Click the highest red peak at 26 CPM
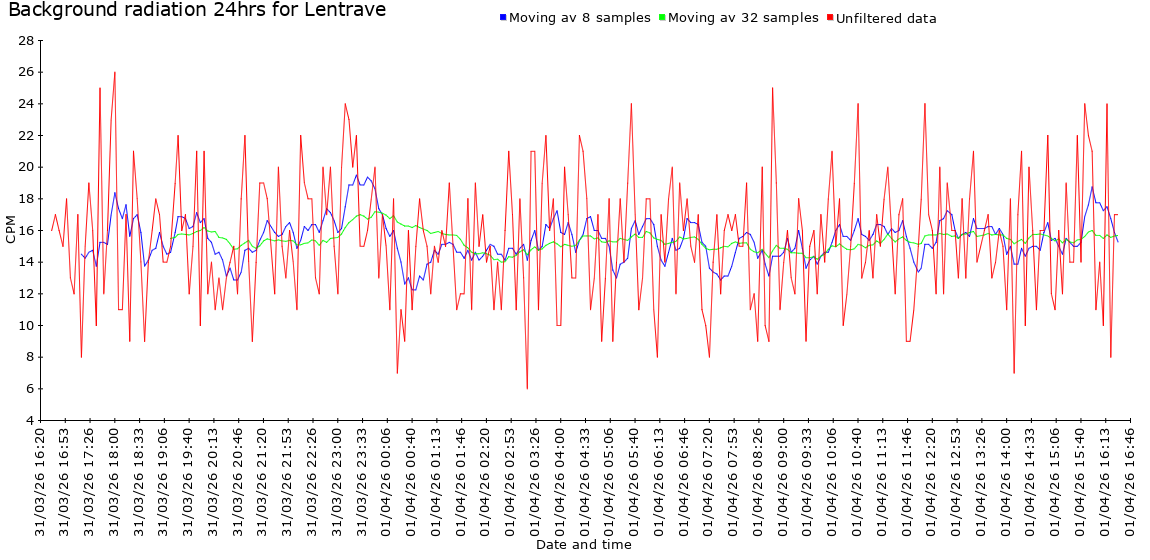Screen dimensions: 1150x560 point(115,72)
